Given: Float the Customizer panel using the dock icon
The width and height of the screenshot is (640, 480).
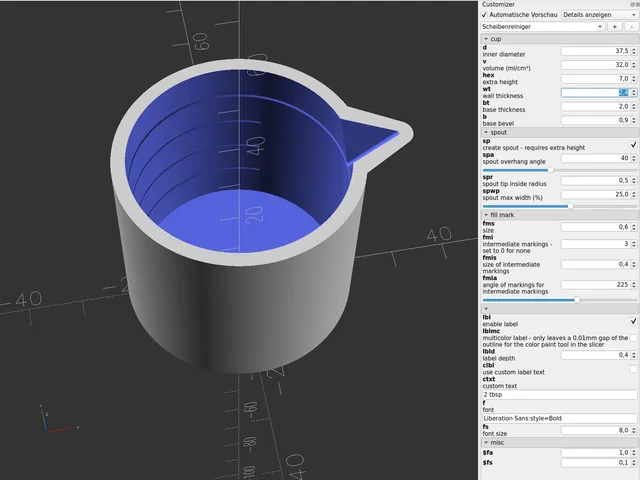Looking at the screenshot, I should (x=633, y=4).
